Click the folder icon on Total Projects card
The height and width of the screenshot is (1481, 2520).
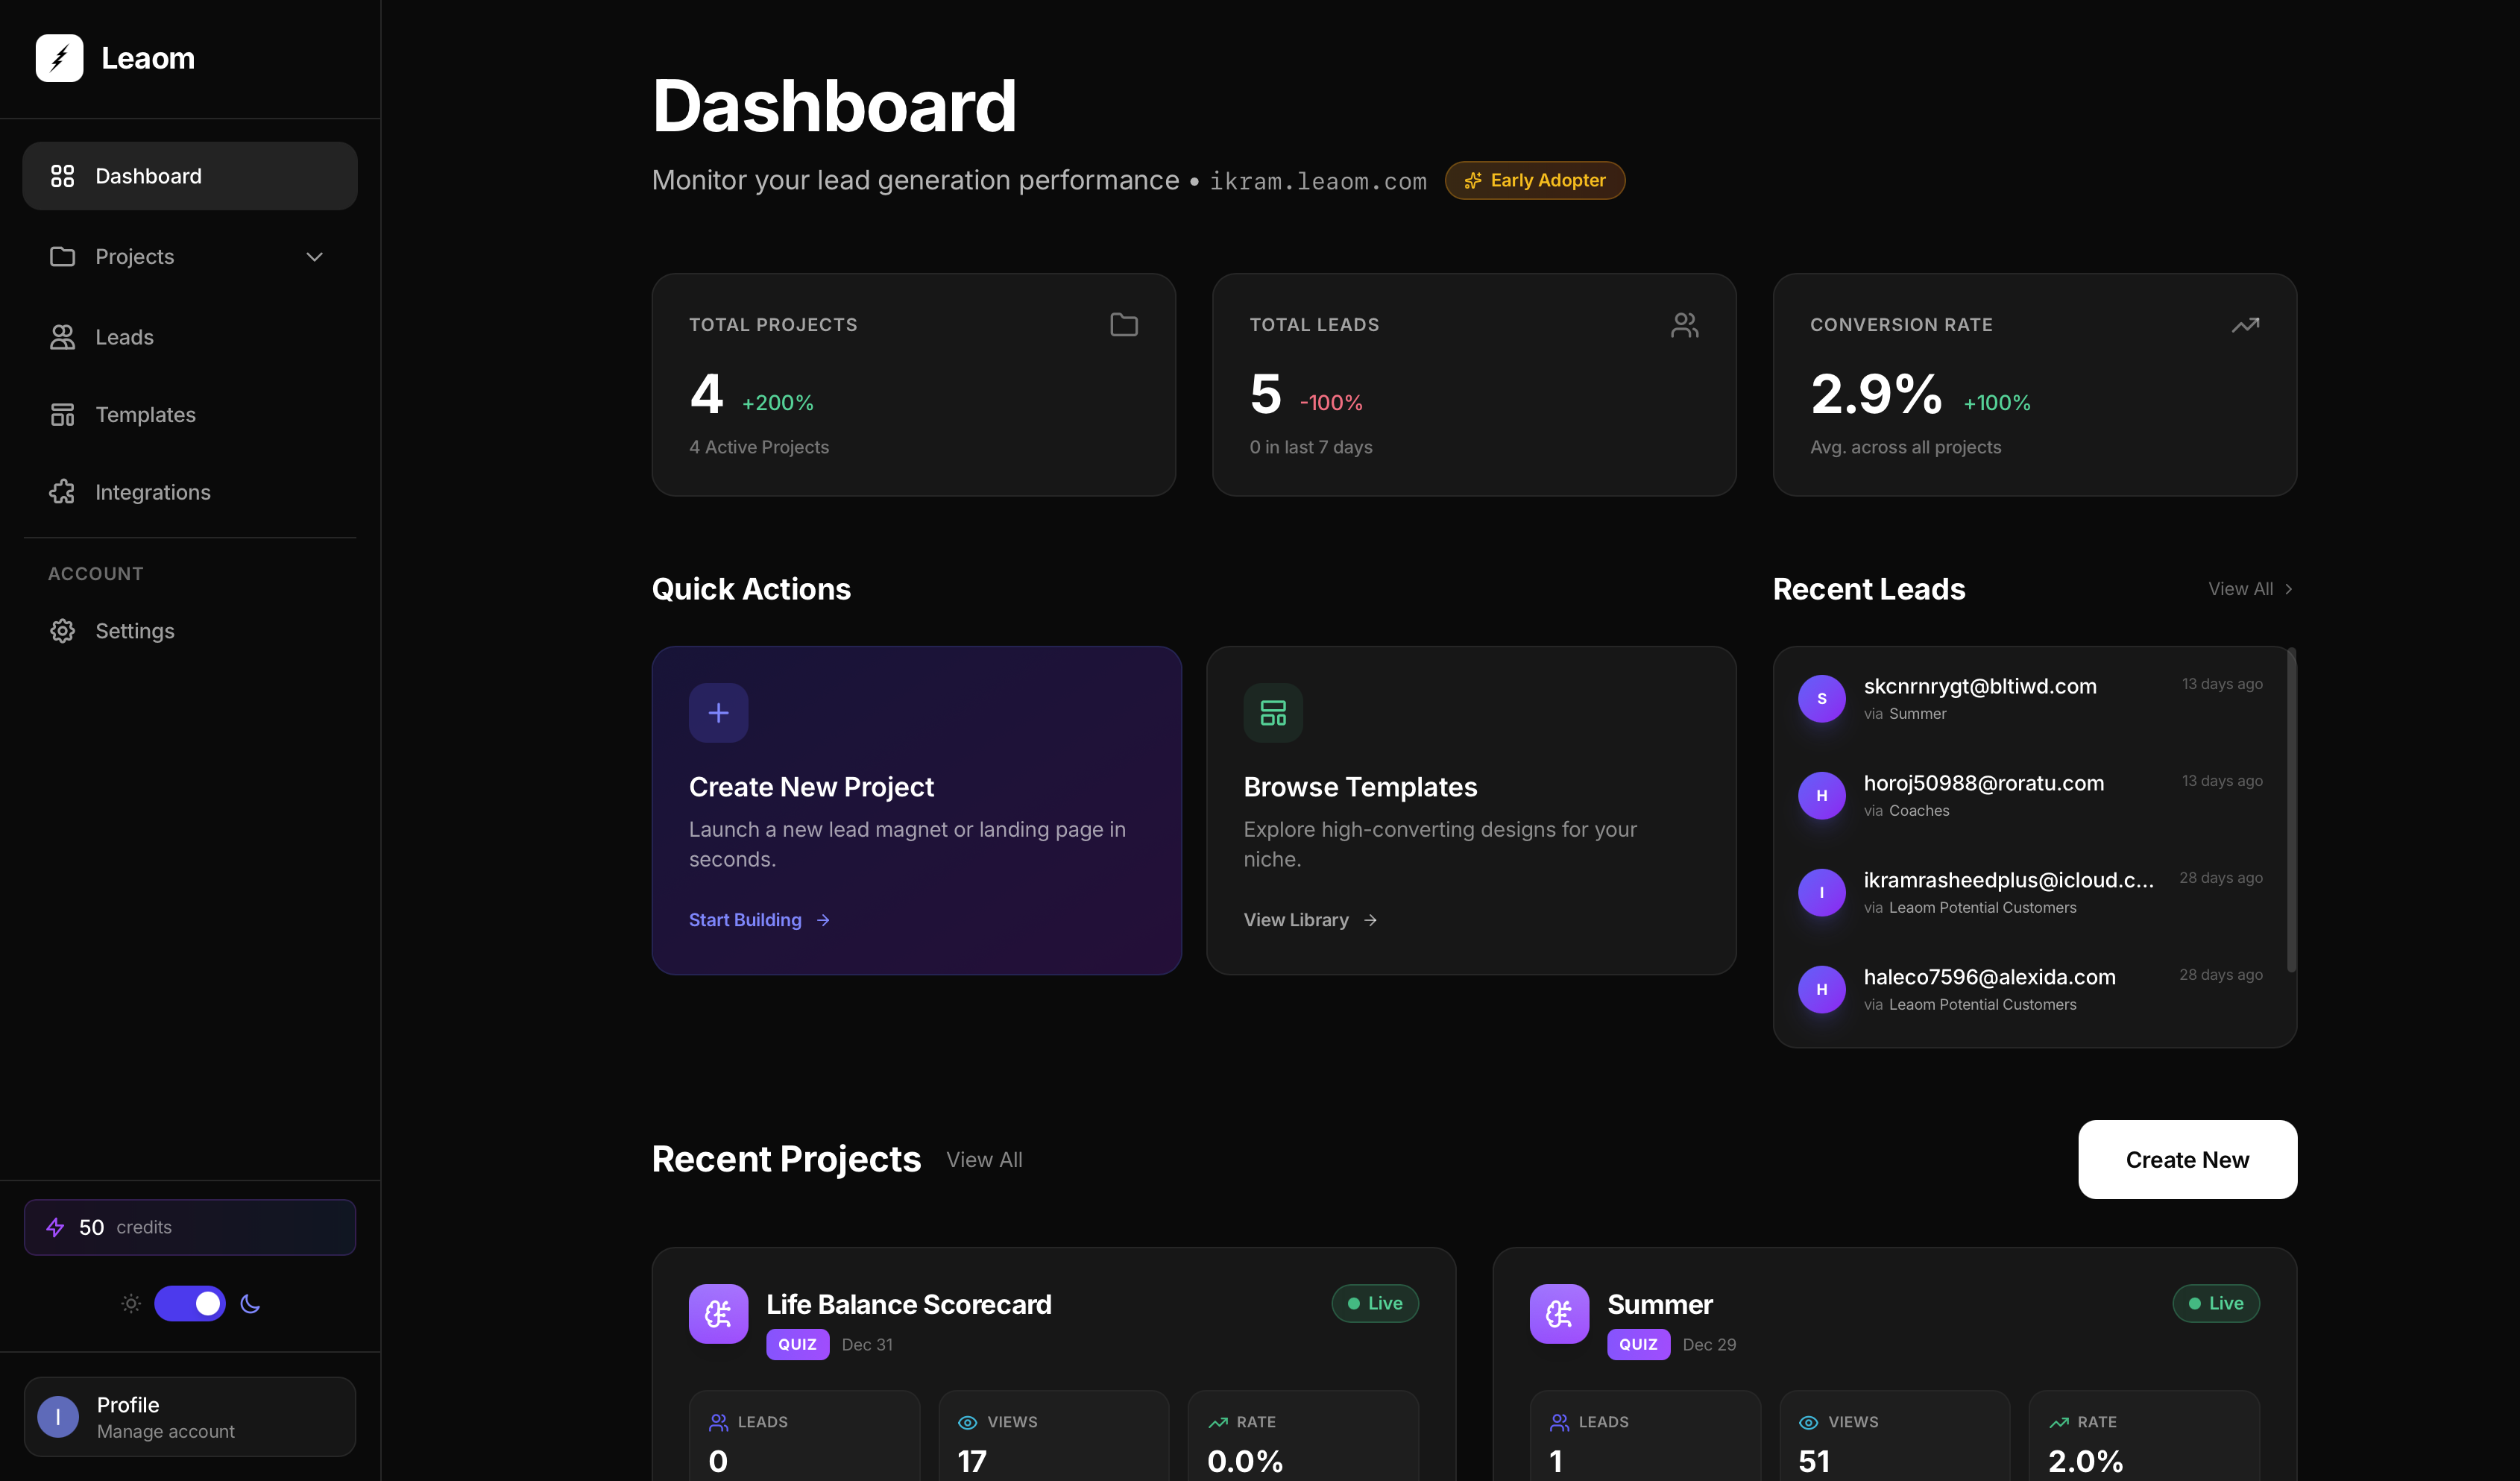(x=1123, y=324)
